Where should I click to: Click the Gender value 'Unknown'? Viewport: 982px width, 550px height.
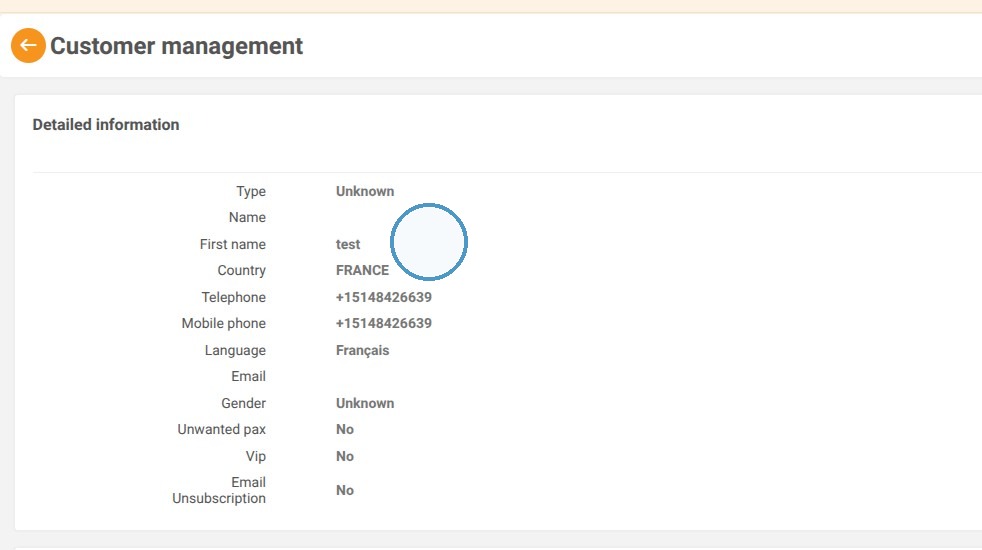[x=365, y=403]
